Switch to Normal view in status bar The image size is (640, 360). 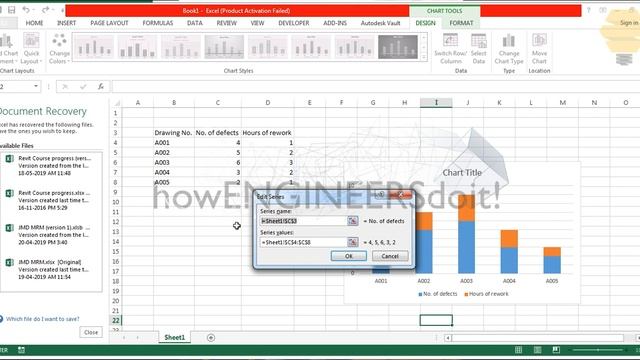518,350
